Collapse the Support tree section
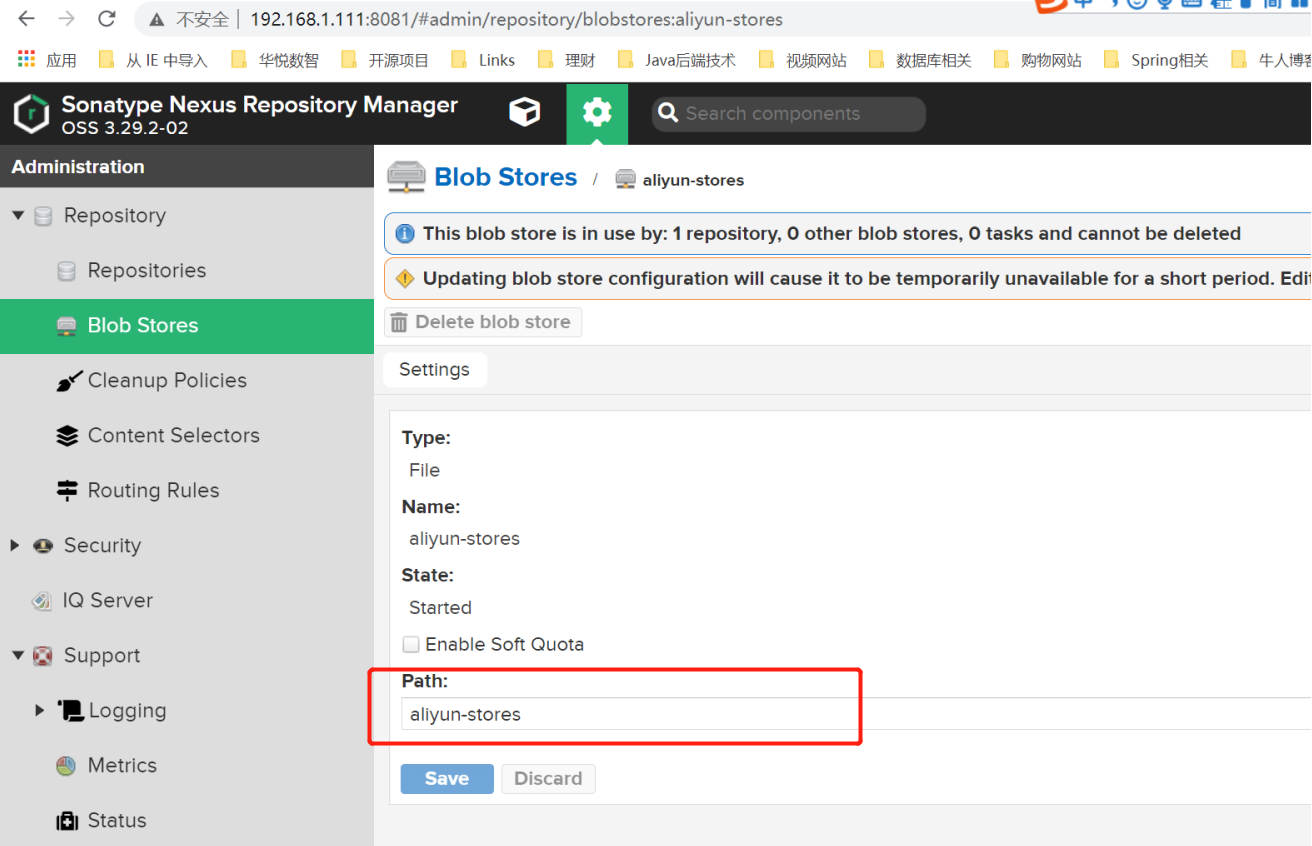Screen dimensions: 1312x846 18,656
